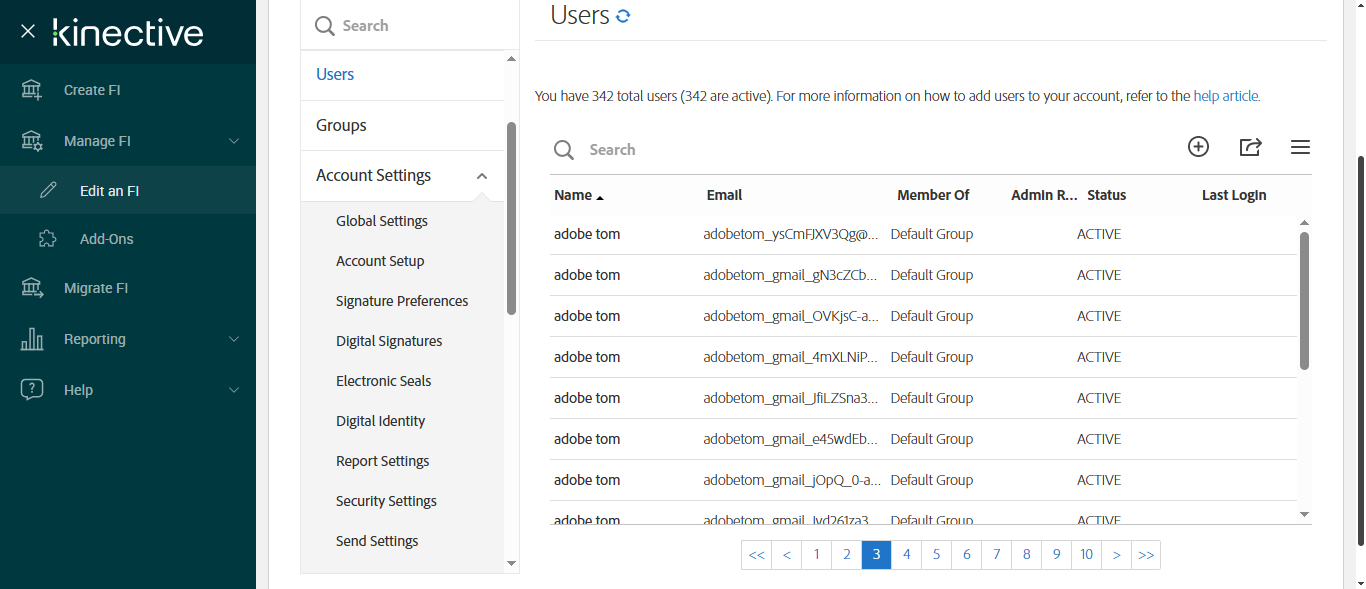Screen dimensions: 1366x589
Task: Select Security Settings in the settings list
Action: tap(386, 501)
